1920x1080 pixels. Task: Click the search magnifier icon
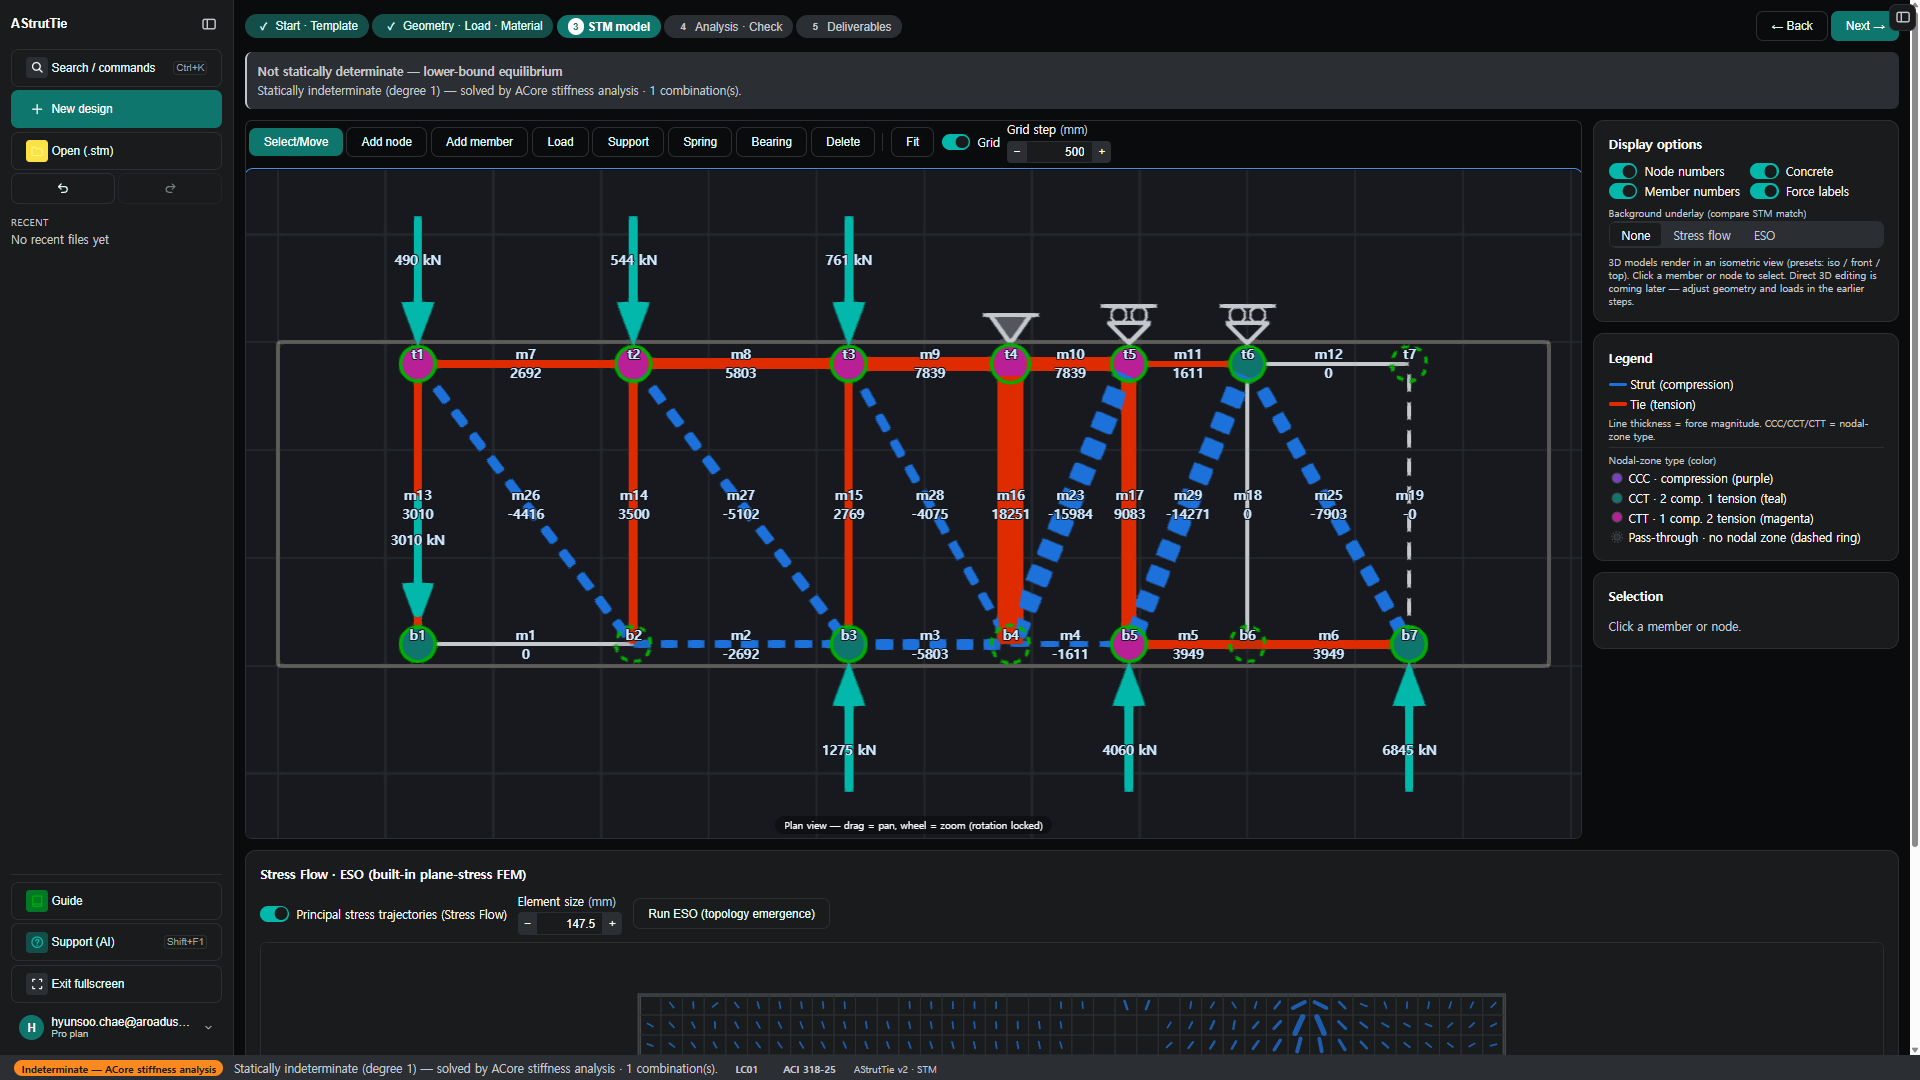[37, 68]
